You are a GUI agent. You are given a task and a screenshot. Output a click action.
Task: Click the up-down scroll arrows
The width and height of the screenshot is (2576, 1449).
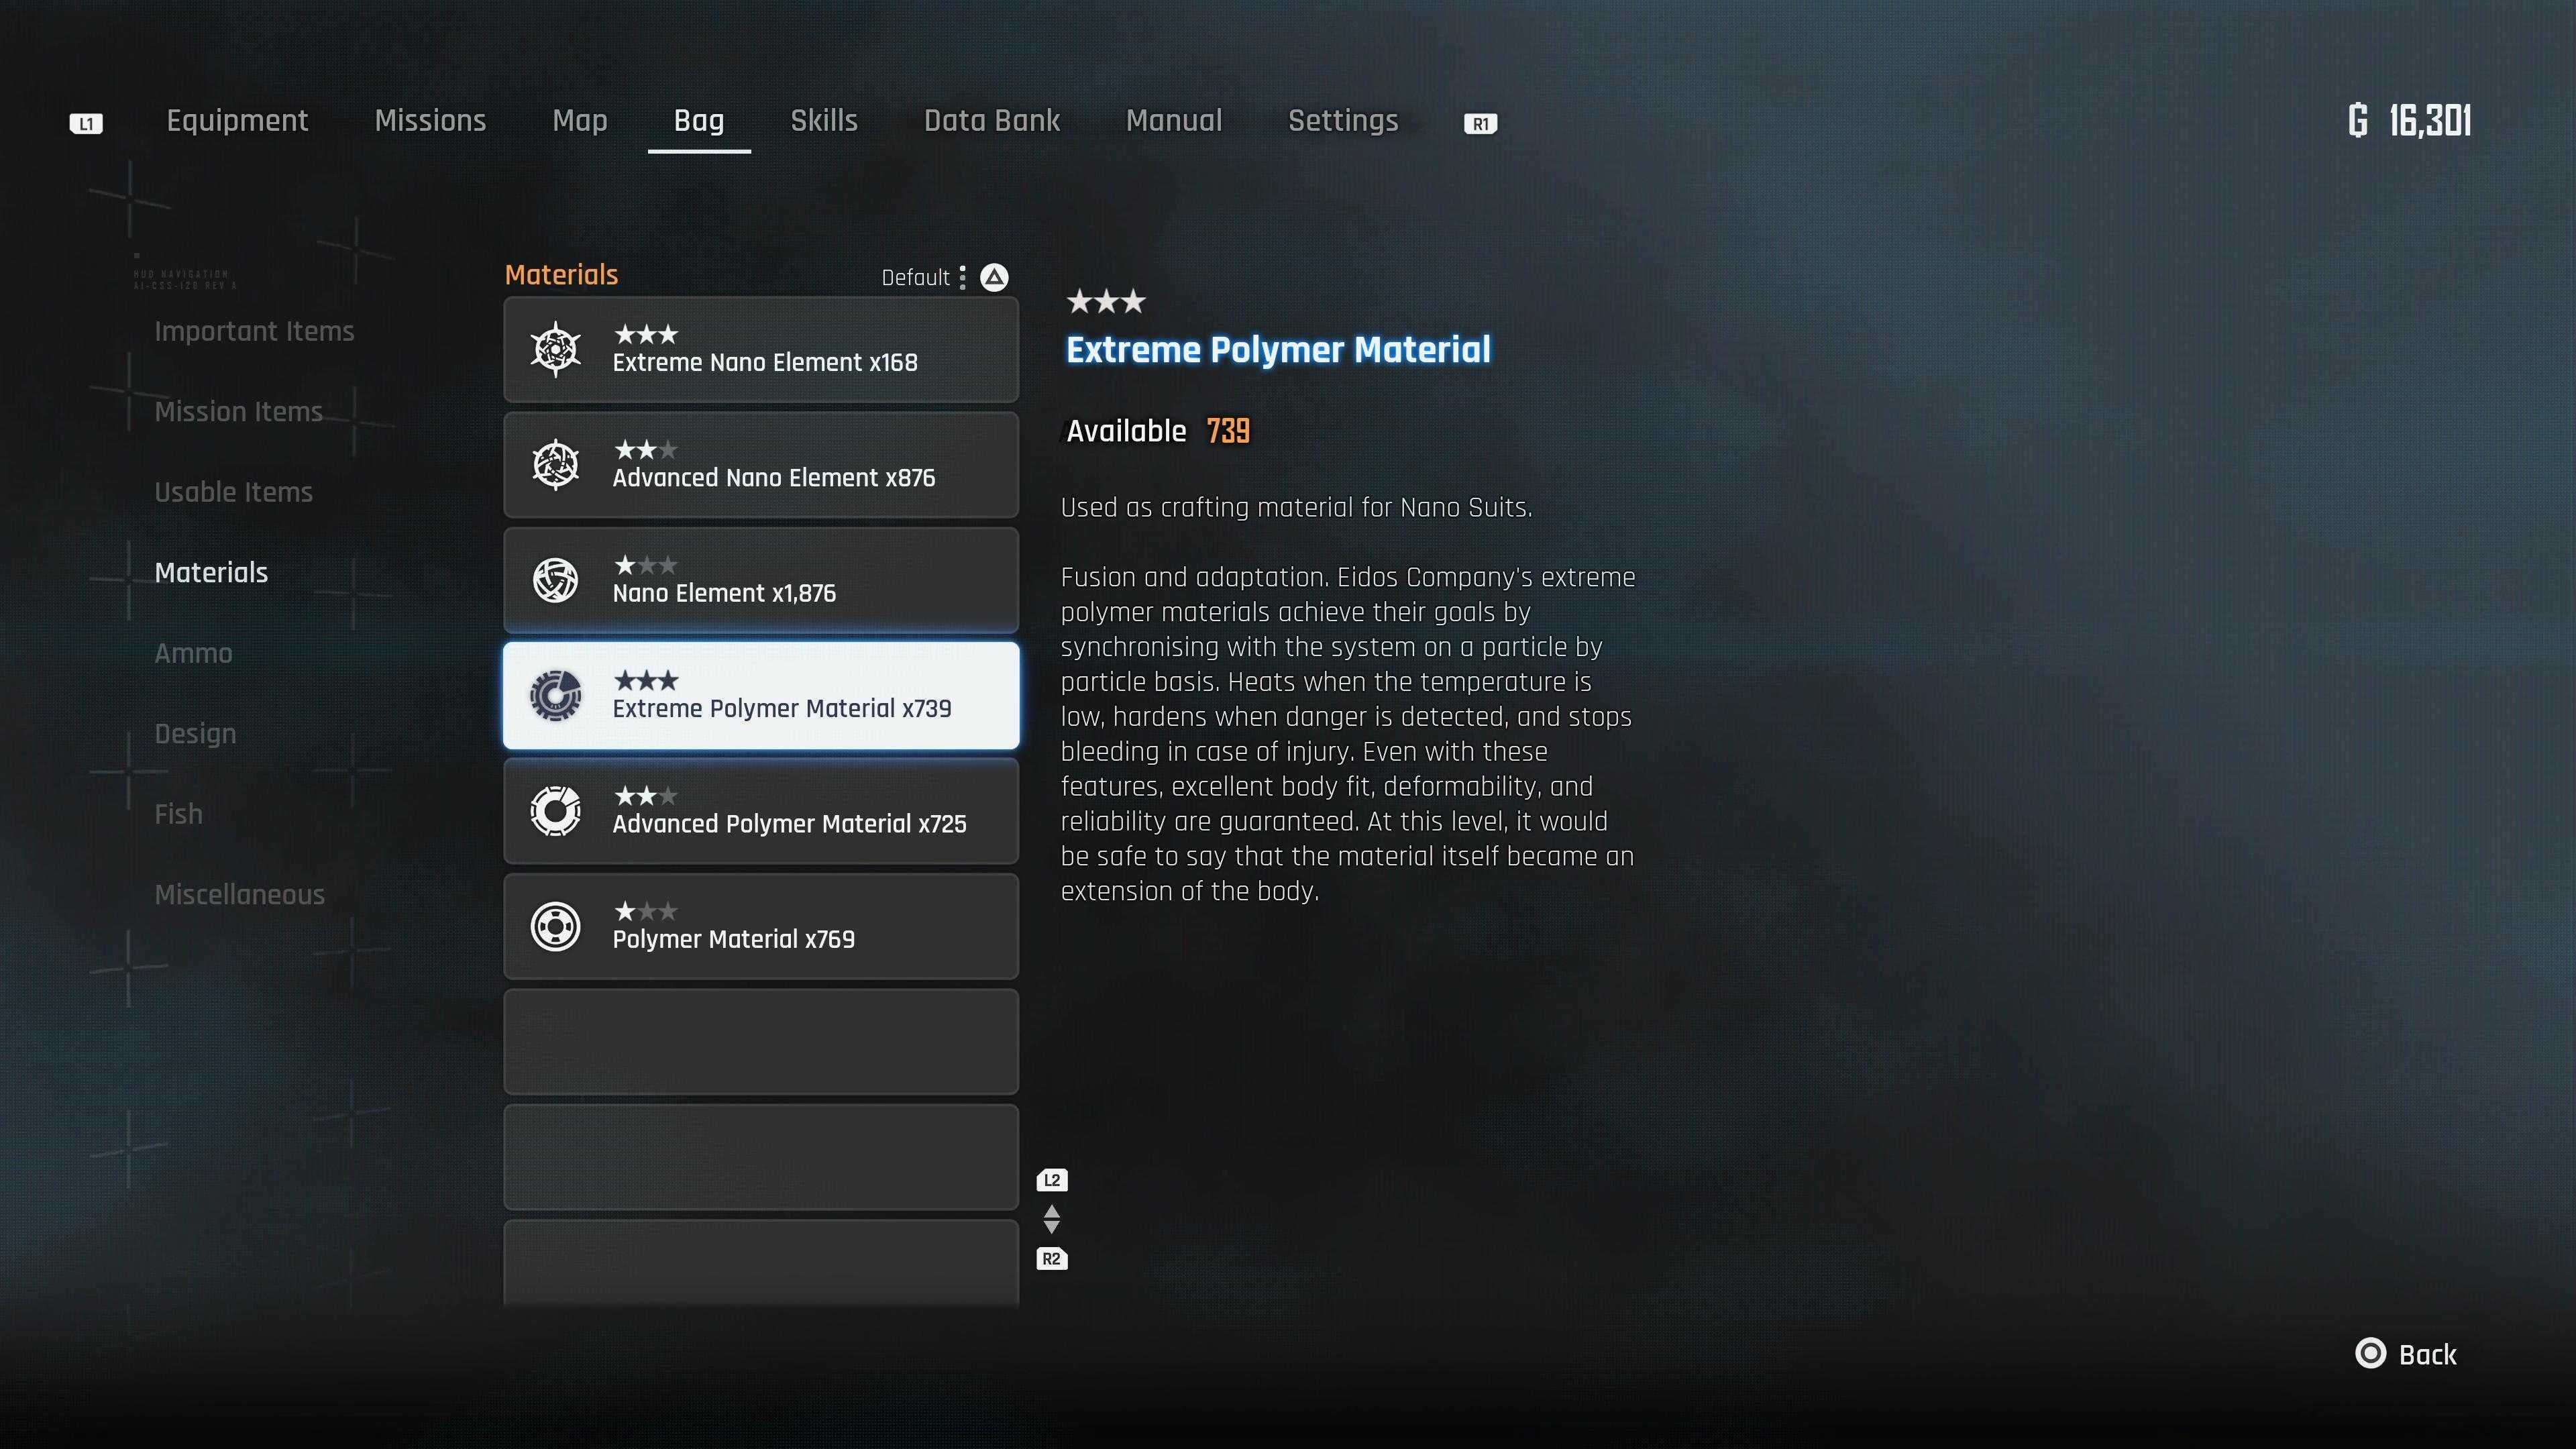[x=1052, y=1219]
